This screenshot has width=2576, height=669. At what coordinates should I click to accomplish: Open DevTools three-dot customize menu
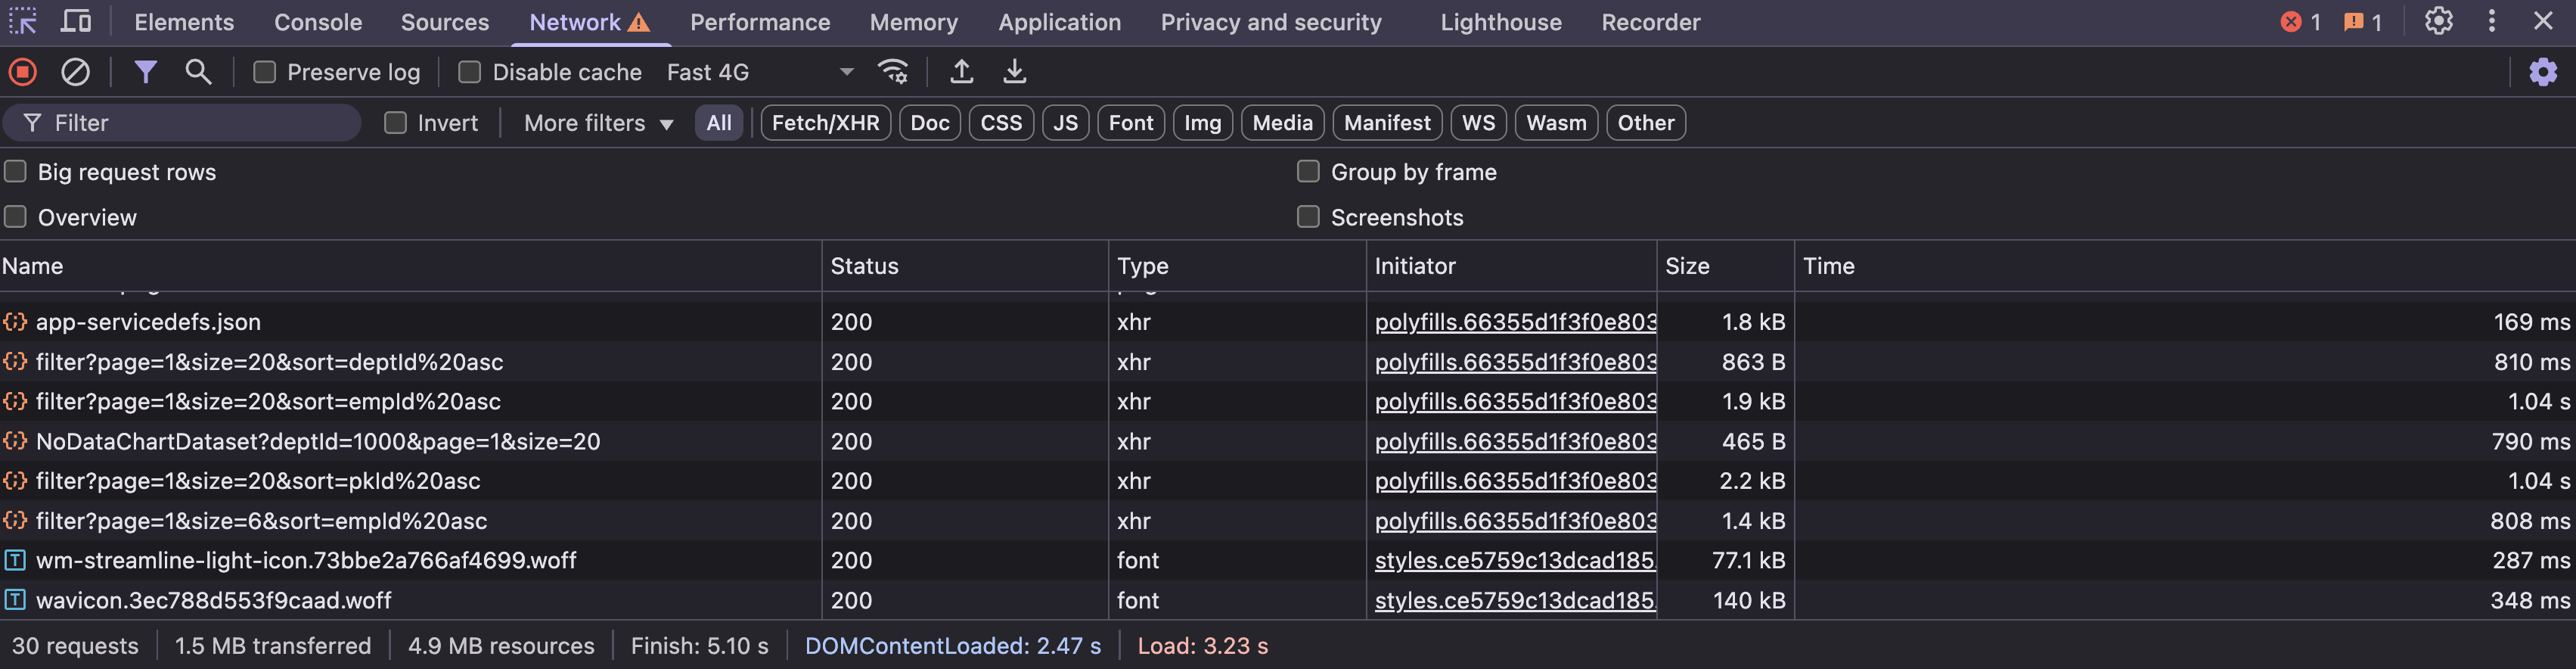[2491, 21]
